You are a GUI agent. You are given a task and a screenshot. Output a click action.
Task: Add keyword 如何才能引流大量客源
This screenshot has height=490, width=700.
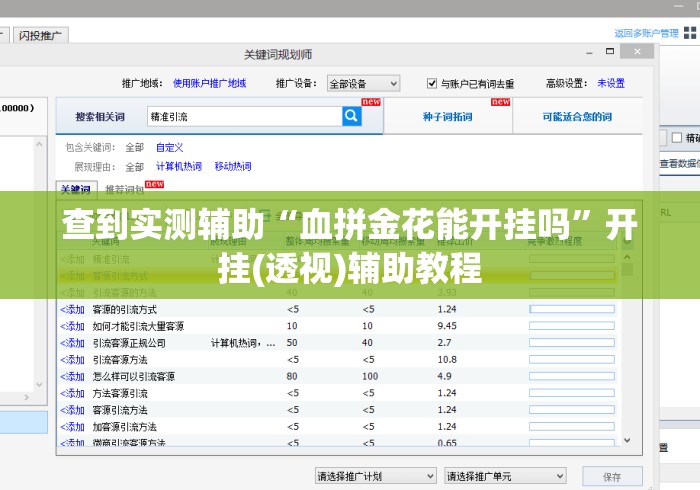pyautogui.click(x=72, y=326)
